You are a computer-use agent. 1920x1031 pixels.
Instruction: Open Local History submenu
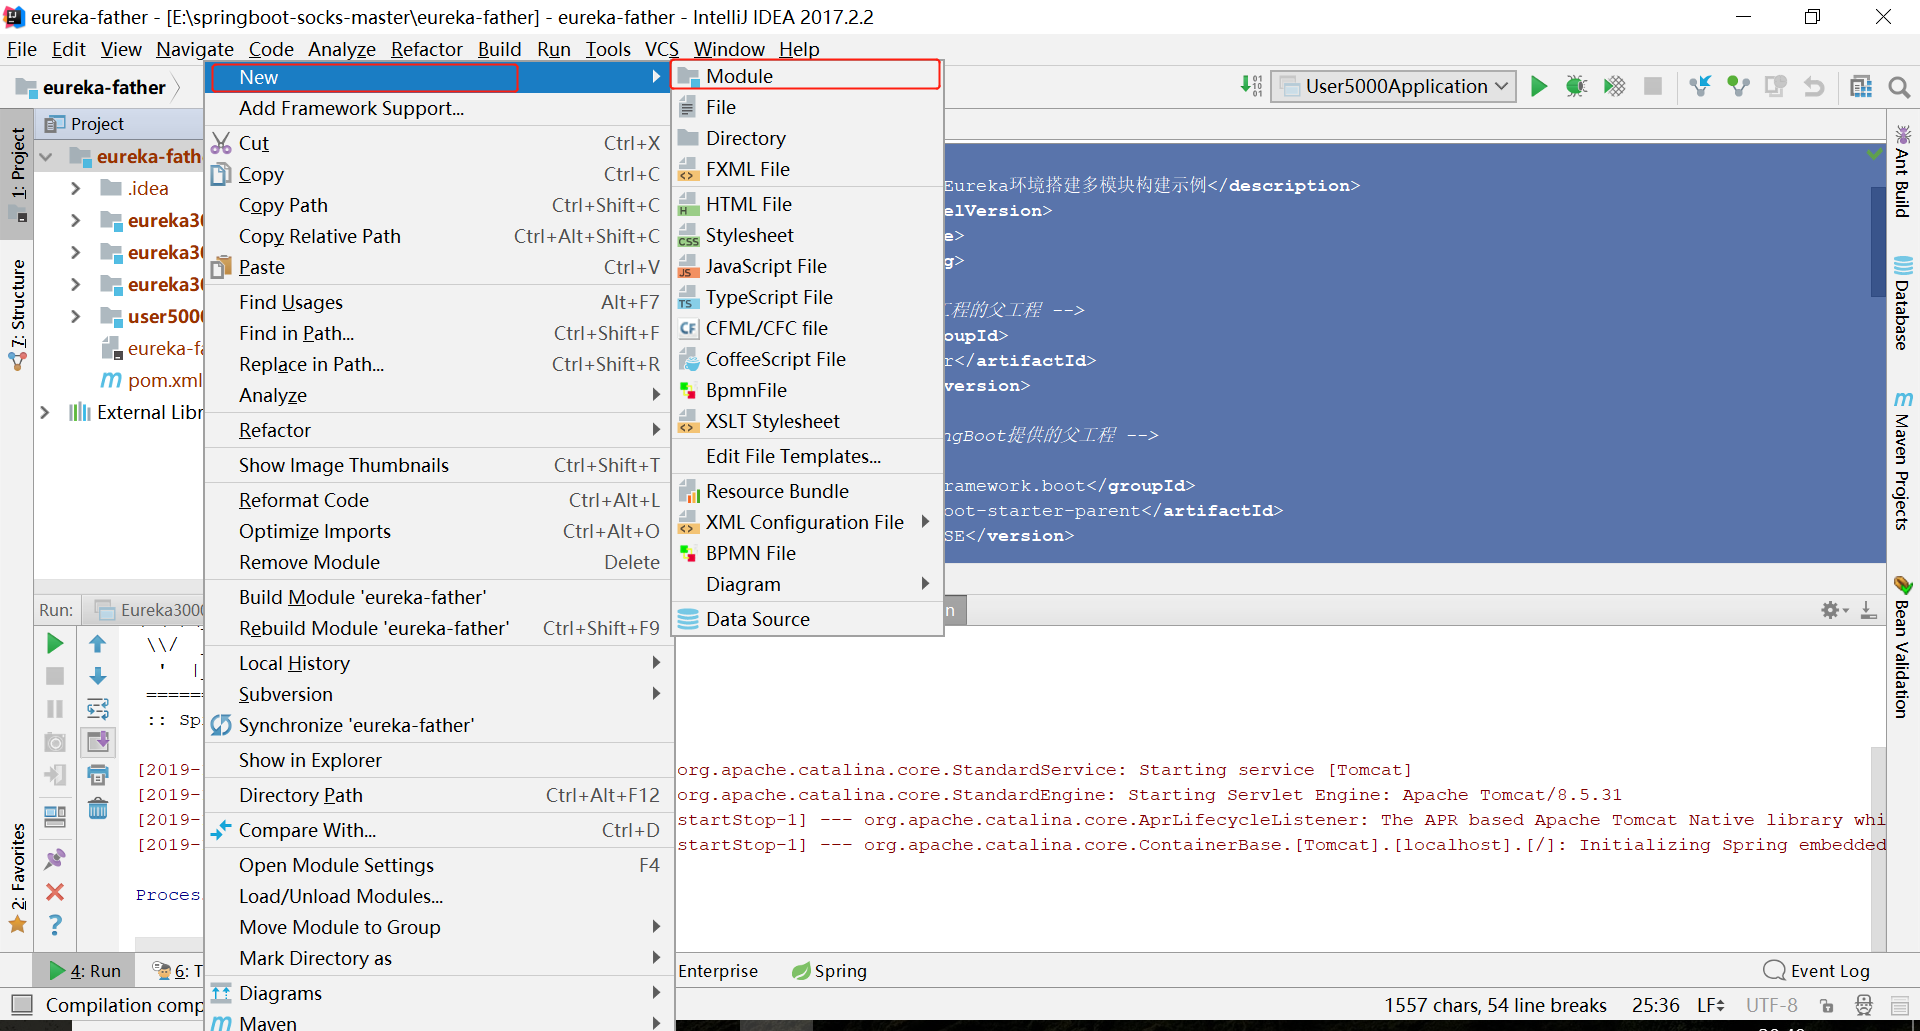[x=440, y=663]
